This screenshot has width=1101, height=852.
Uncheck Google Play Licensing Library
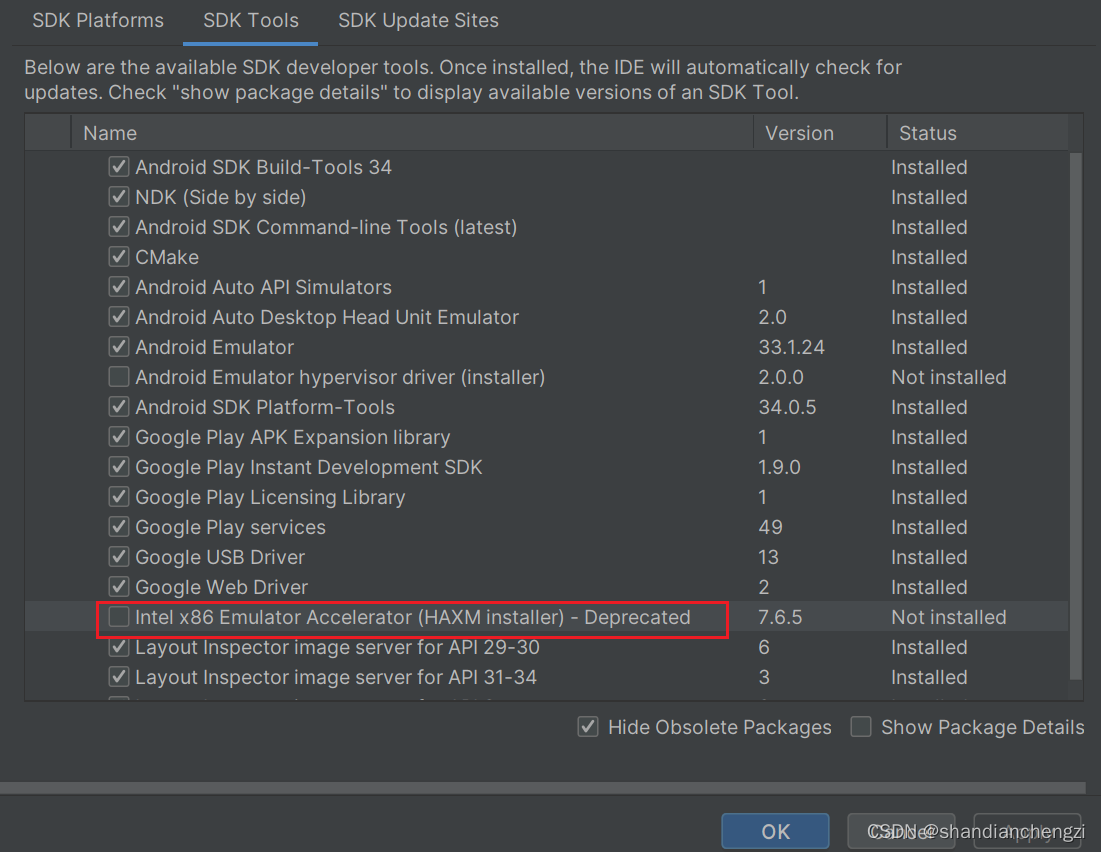pyautogui.click(x=119, y=497)
